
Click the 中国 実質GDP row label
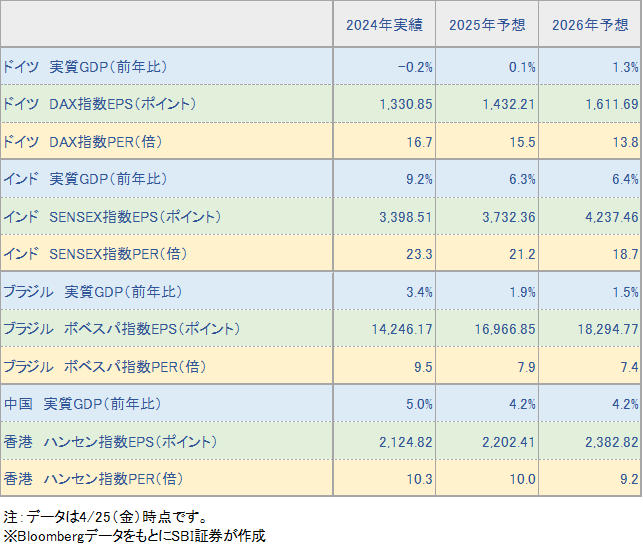tap(83, 404)
